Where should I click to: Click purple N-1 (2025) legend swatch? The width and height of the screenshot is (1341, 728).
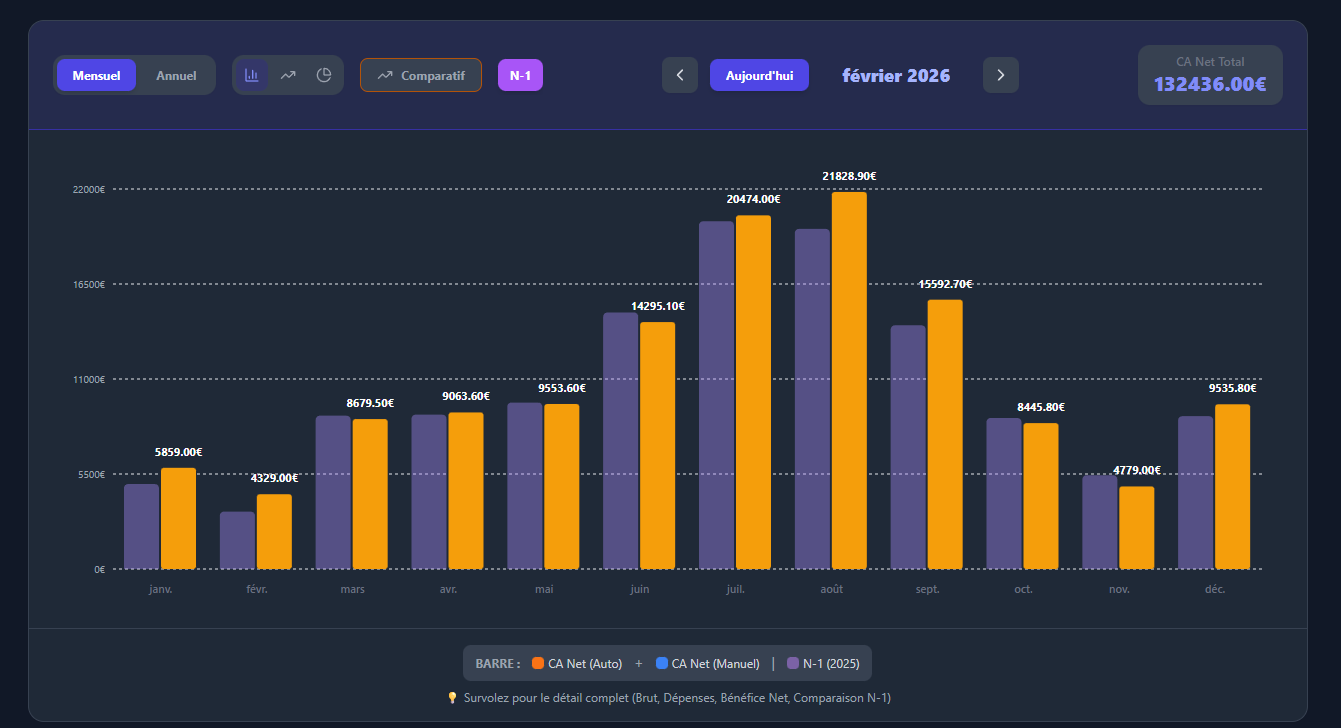(x=793, y=663)
